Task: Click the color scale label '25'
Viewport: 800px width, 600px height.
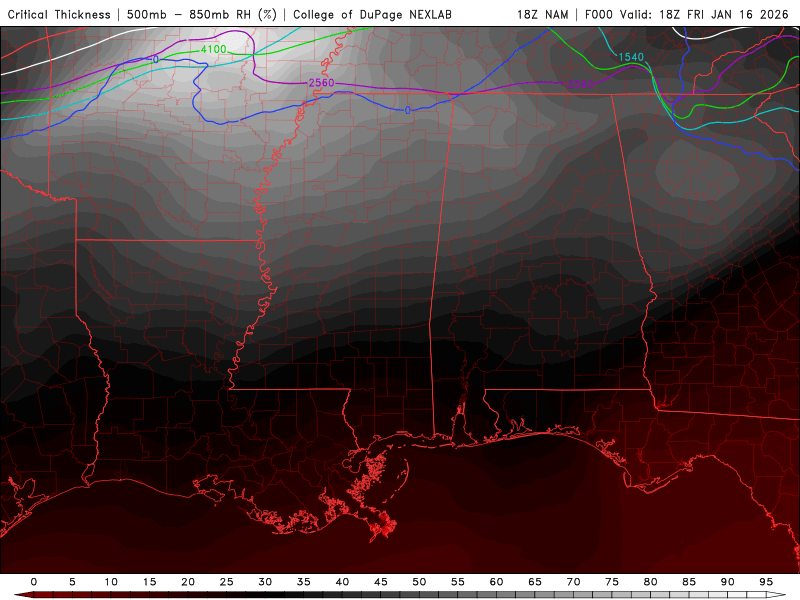Action: [227, 582]
